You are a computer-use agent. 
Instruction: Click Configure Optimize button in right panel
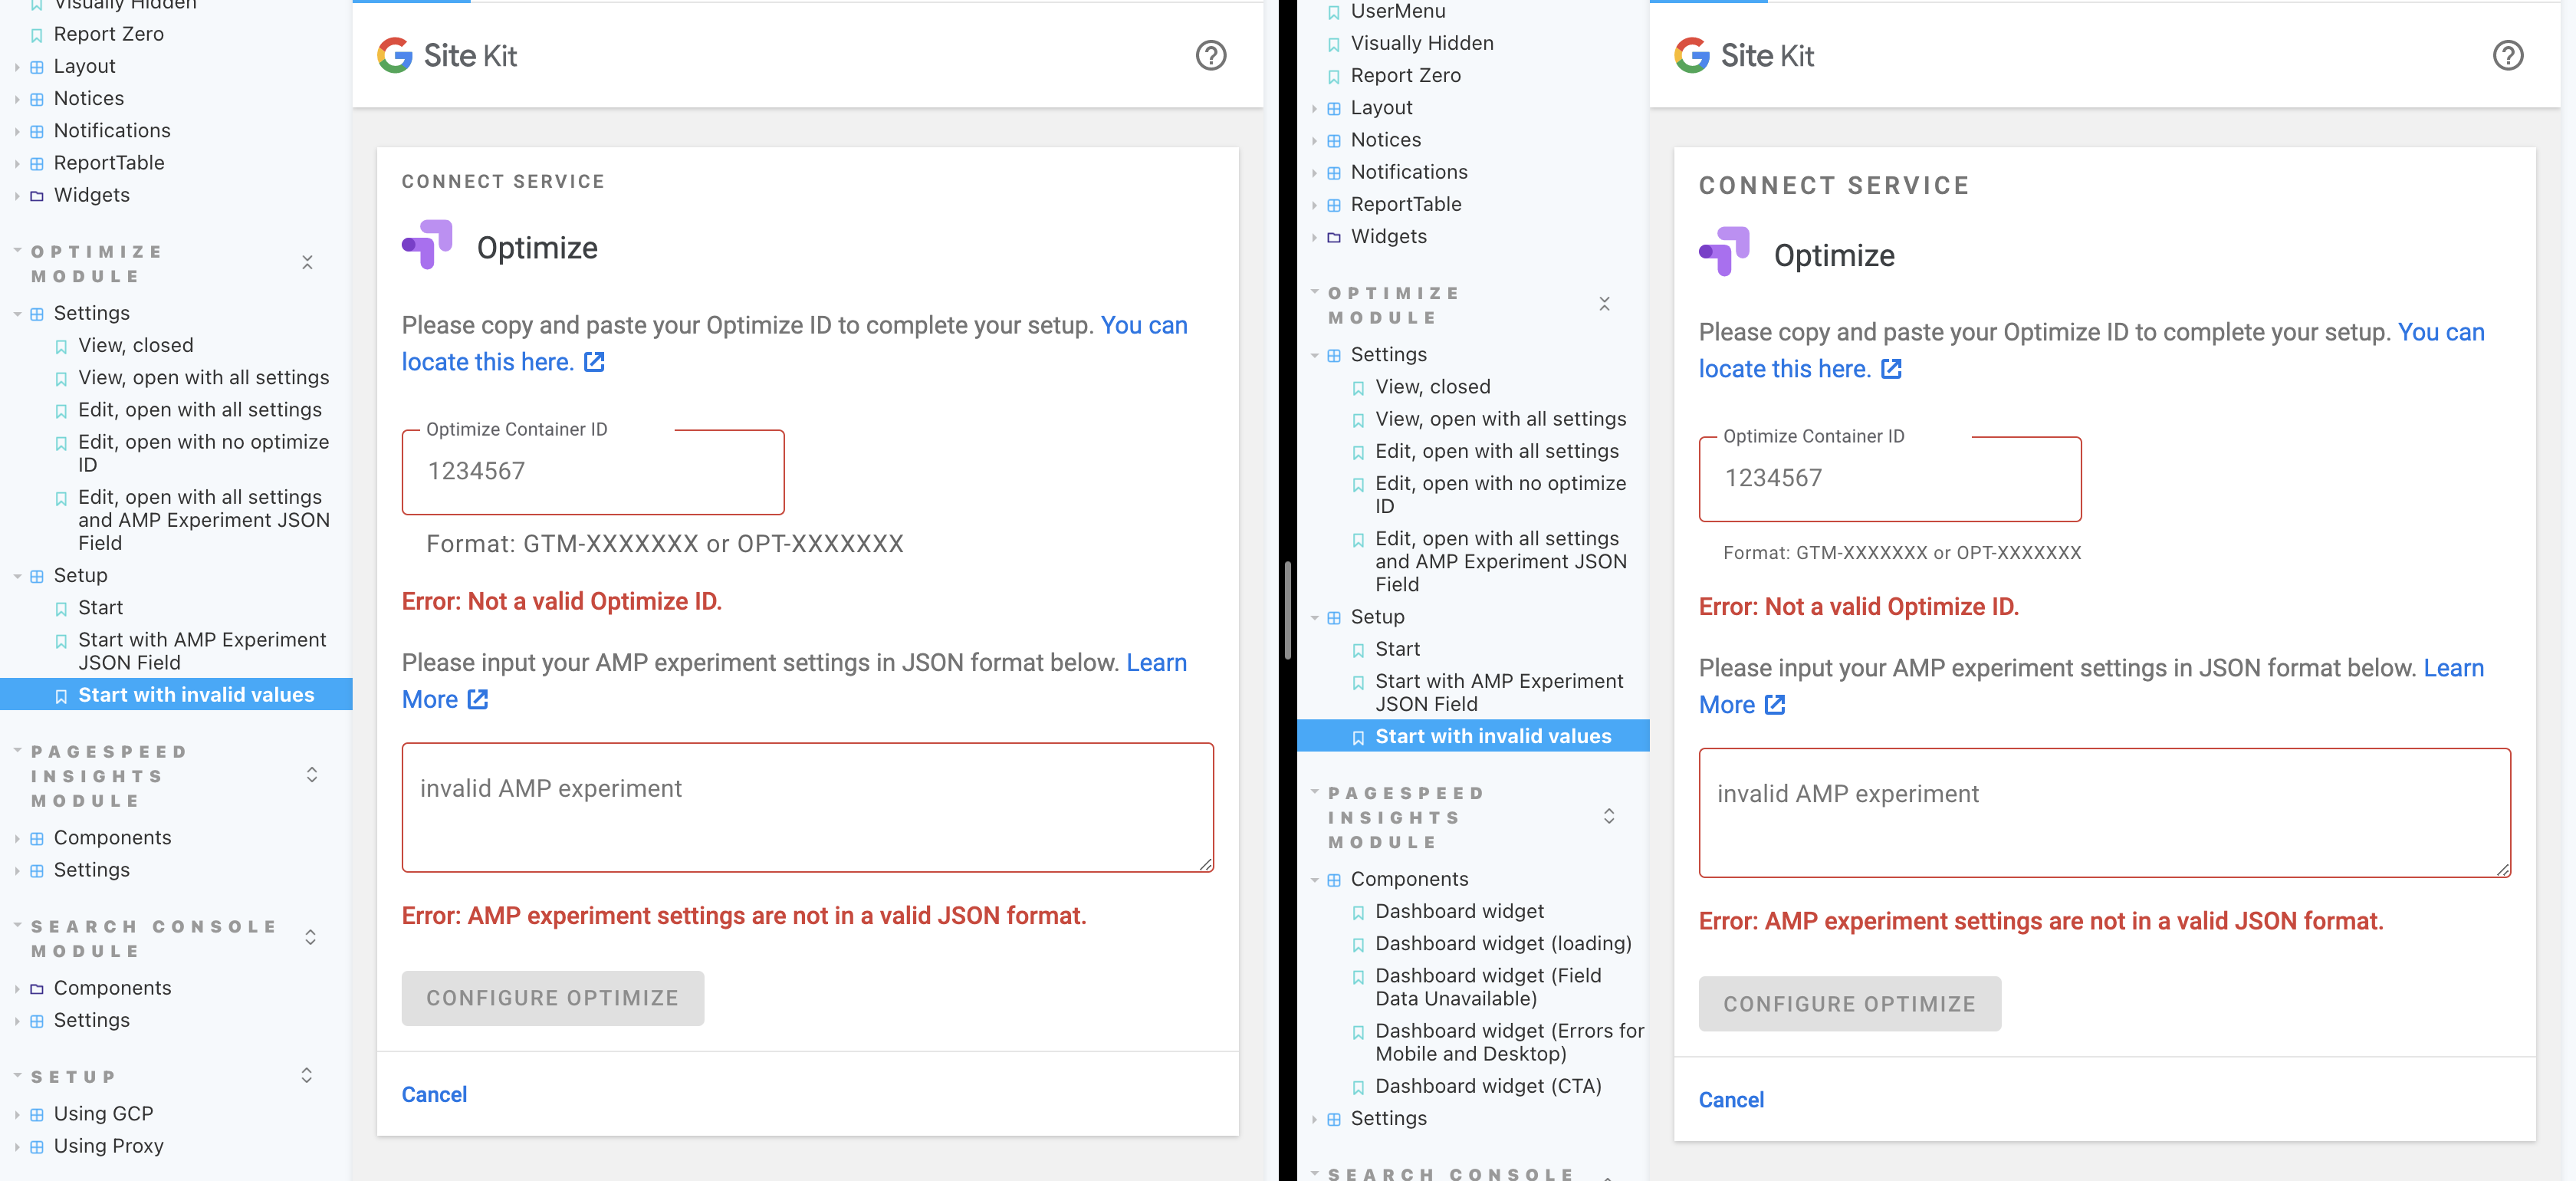coord(1850,1004)
